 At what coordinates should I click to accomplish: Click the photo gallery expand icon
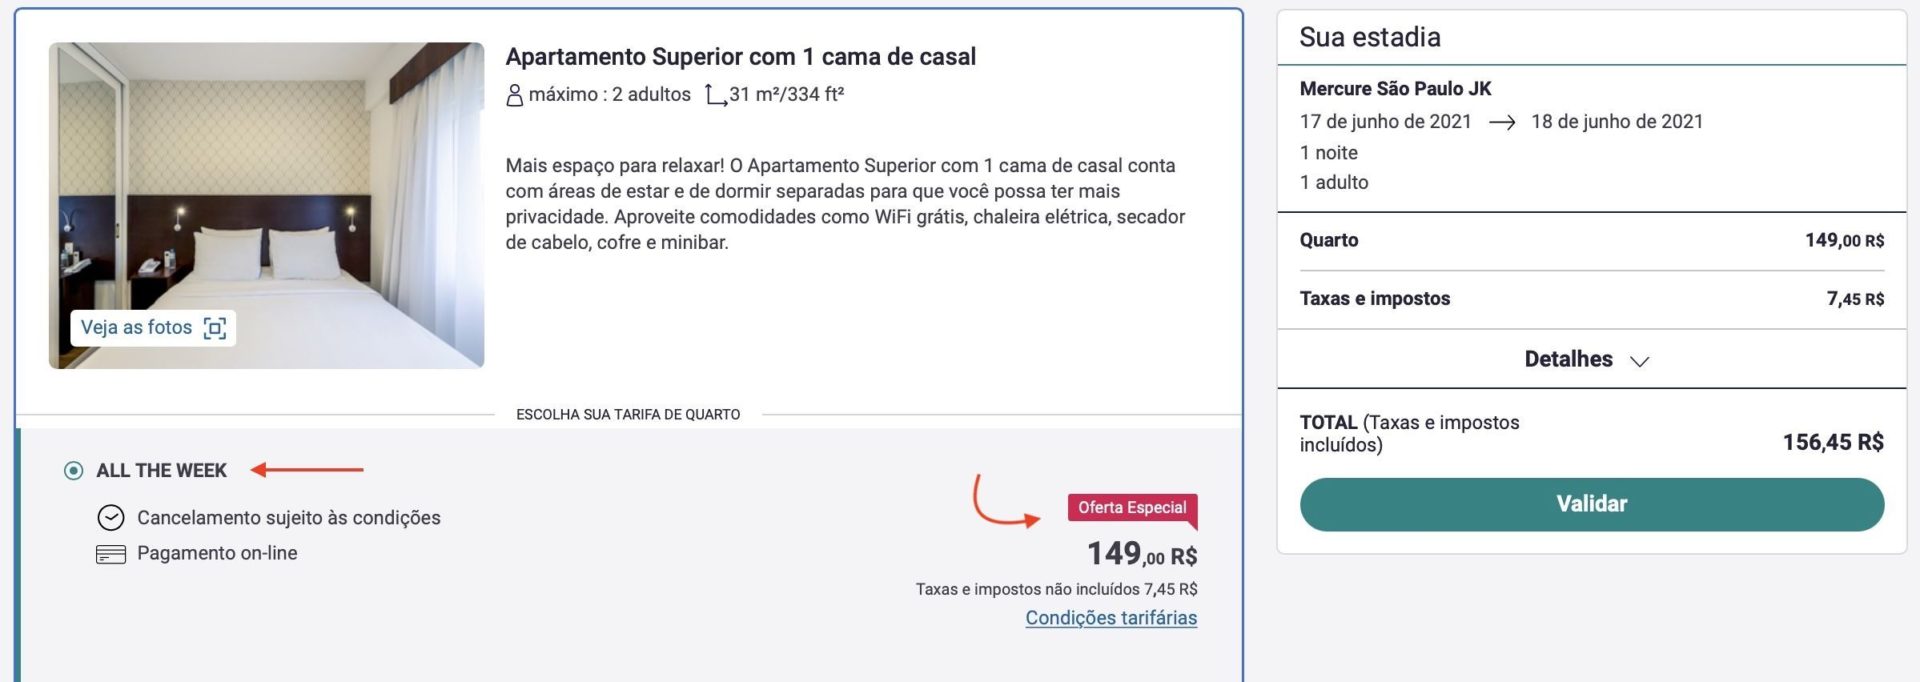(x=215, y=328)
